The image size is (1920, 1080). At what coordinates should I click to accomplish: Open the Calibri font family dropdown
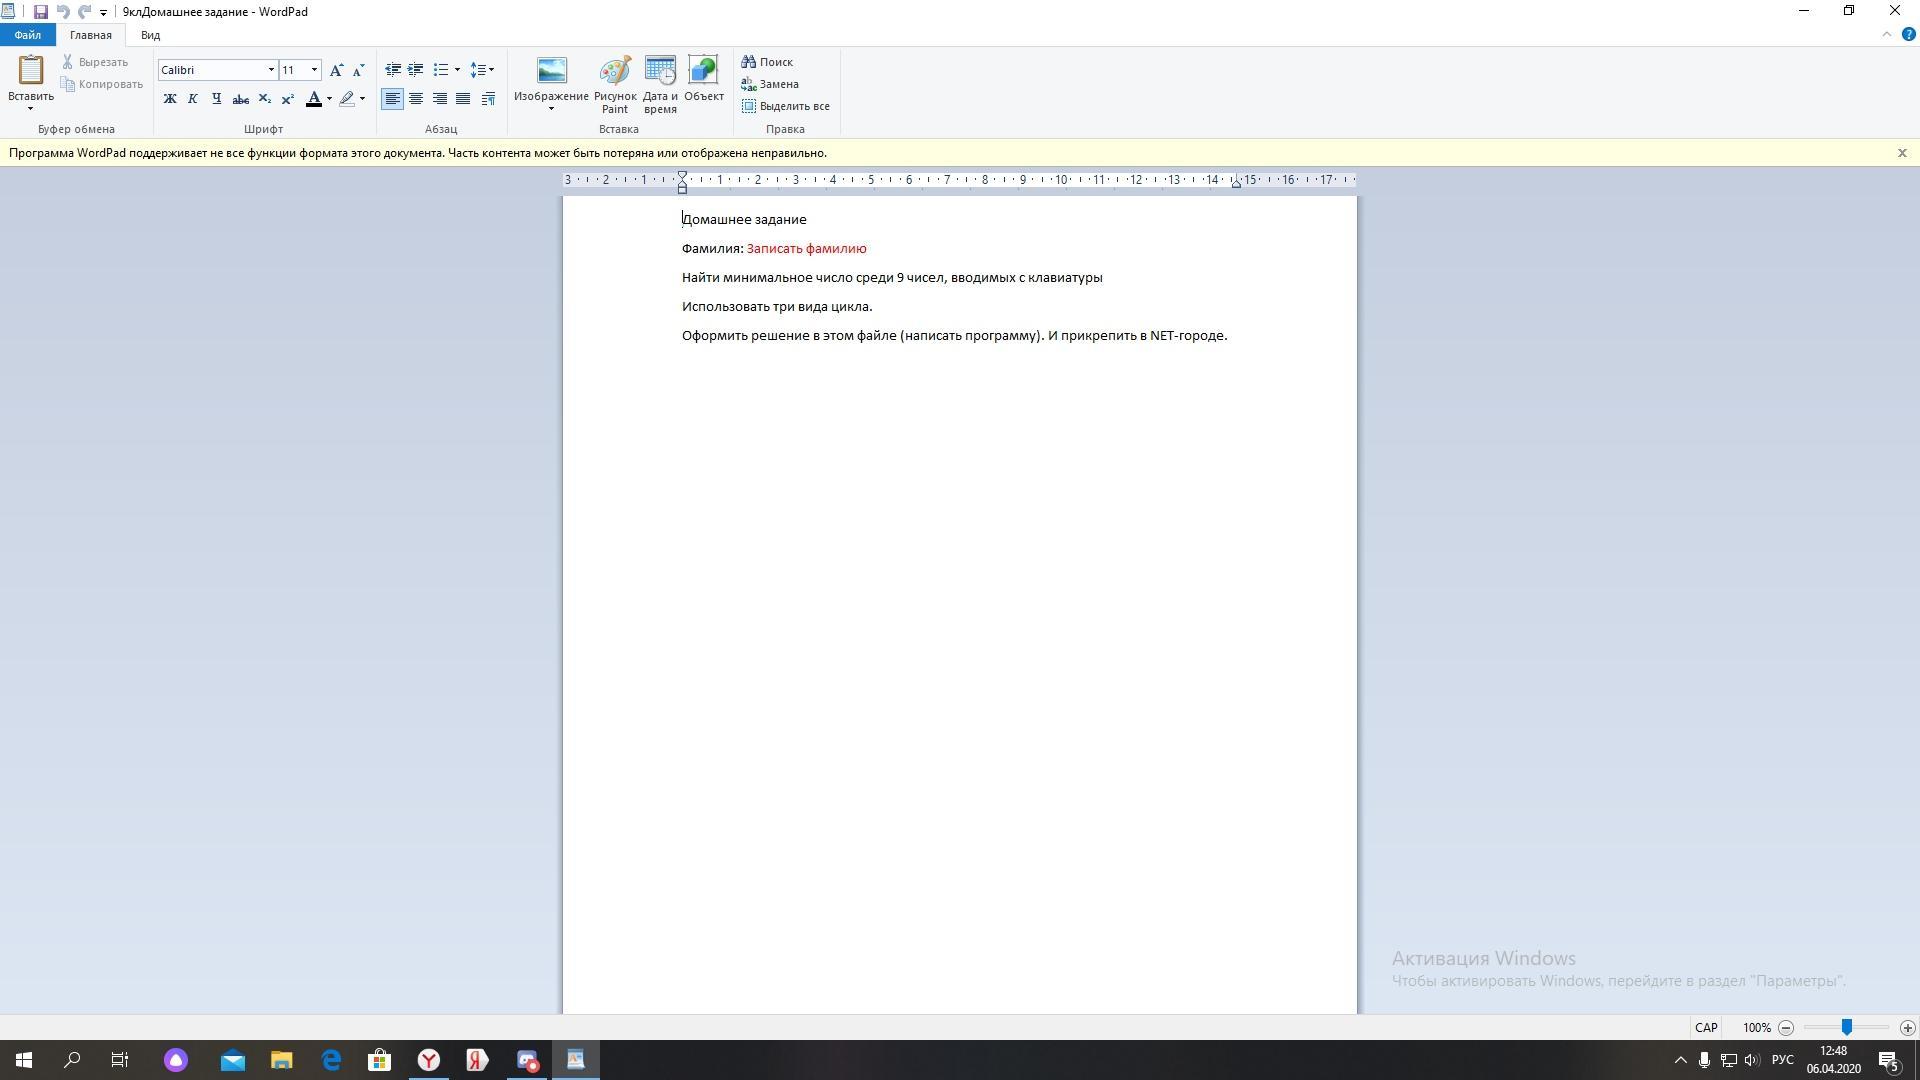[270, 70]
